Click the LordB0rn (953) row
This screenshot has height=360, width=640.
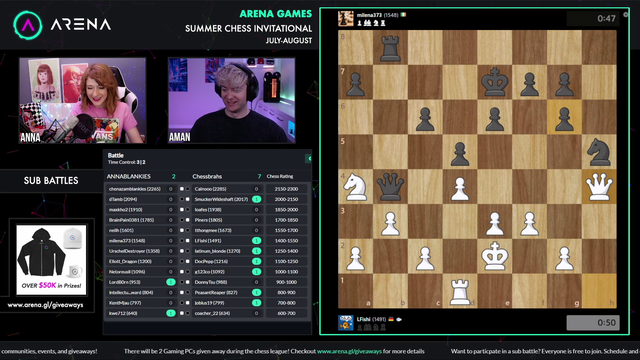point(141,282)
